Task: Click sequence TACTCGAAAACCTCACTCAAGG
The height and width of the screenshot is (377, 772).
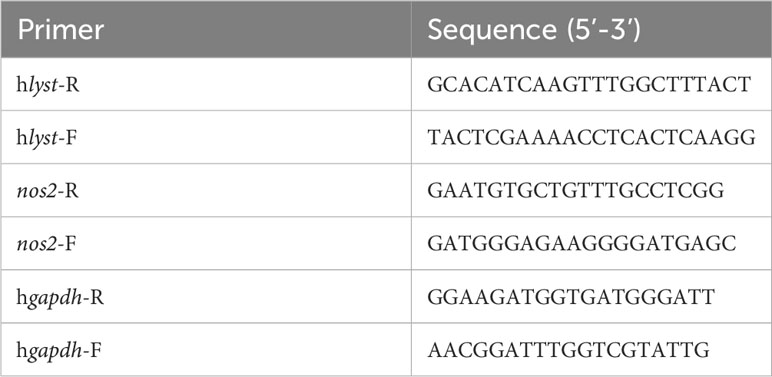Action: point(591,138)
